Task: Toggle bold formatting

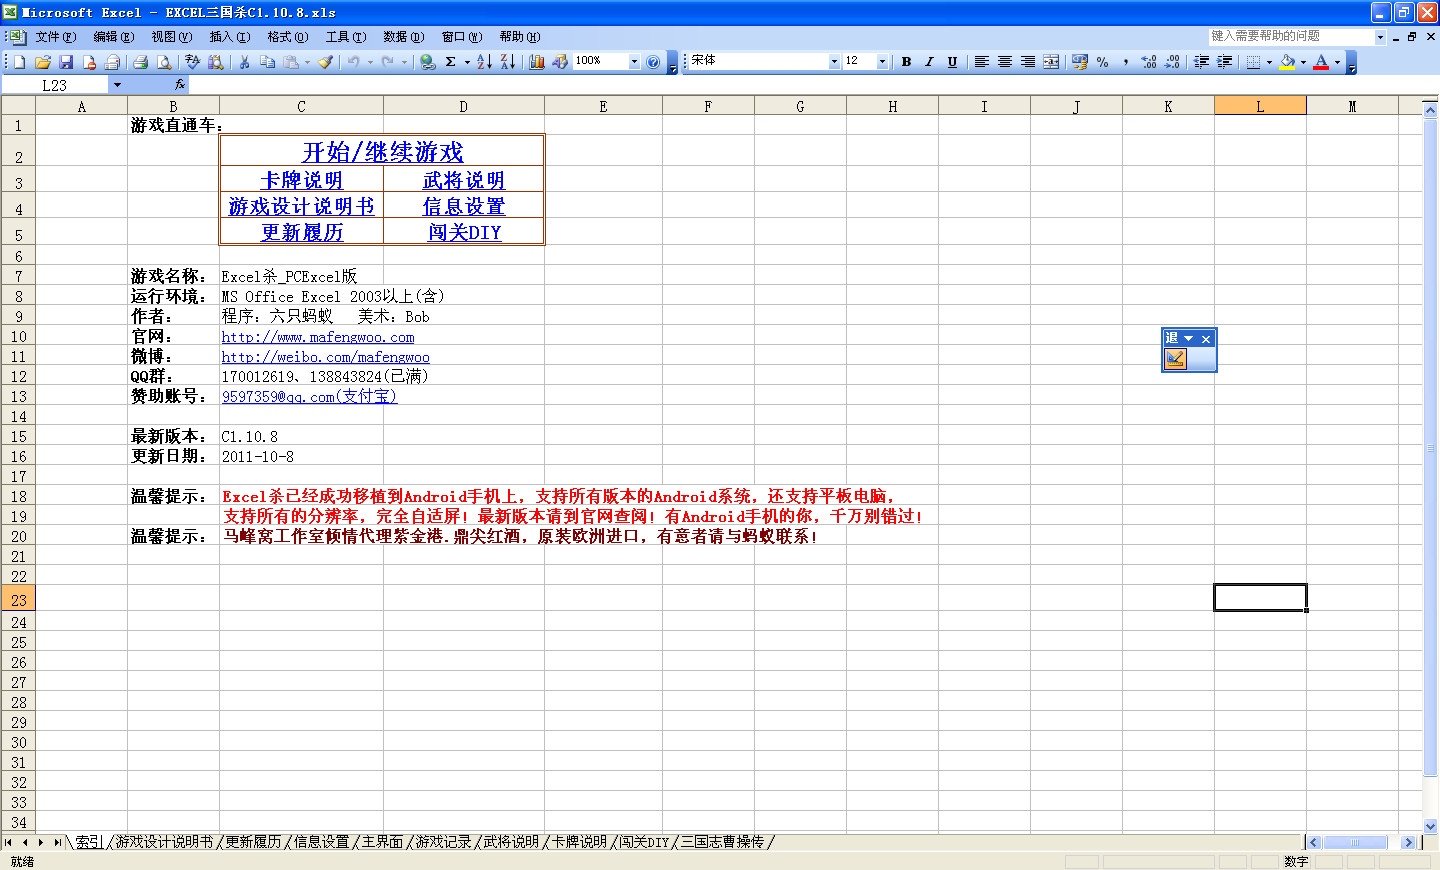Action: pyautogui.click(x=906, y=62)
